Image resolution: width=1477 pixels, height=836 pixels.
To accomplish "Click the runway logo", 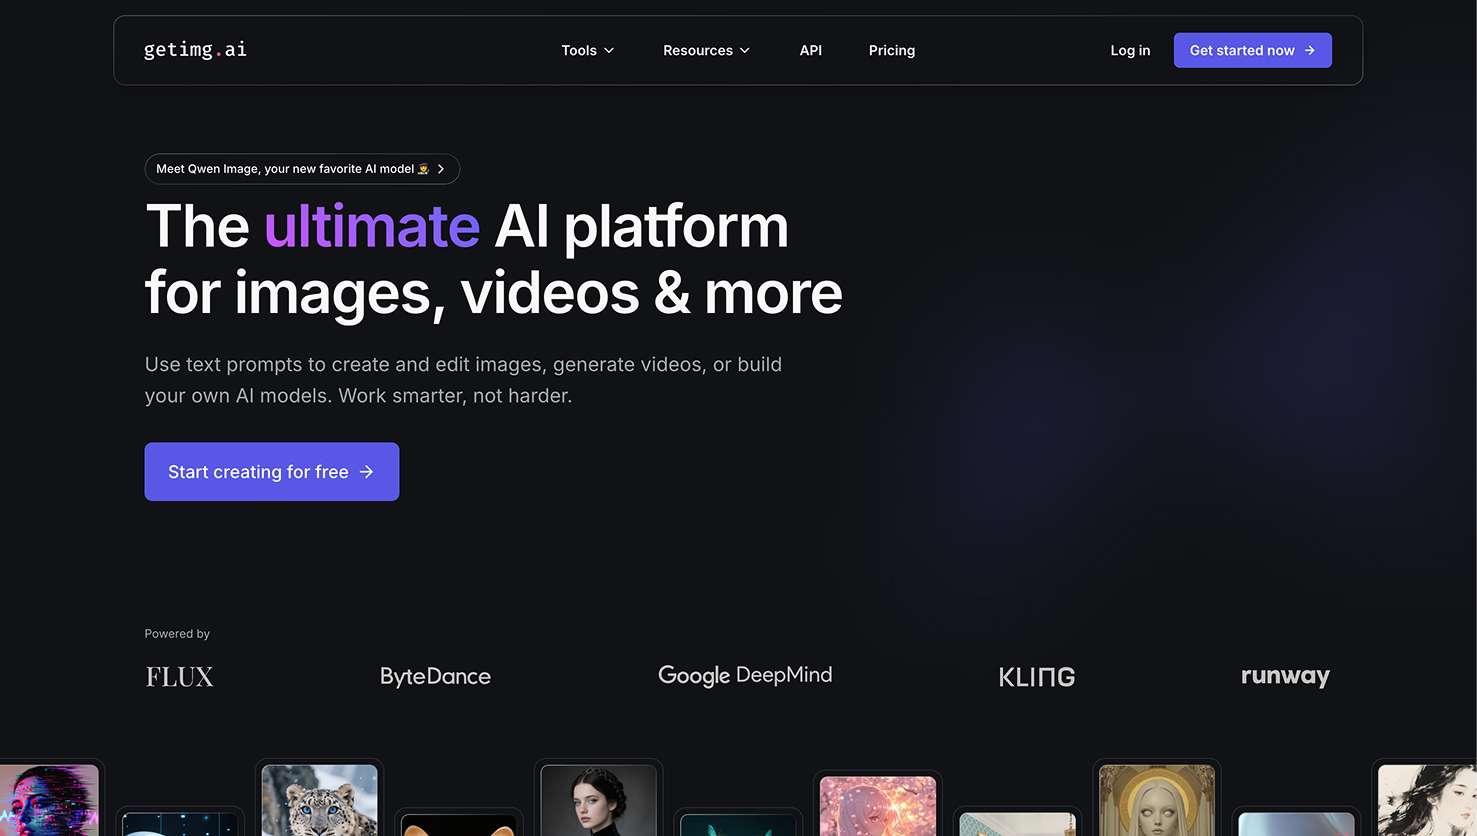I will click(x=1285, y=677).
